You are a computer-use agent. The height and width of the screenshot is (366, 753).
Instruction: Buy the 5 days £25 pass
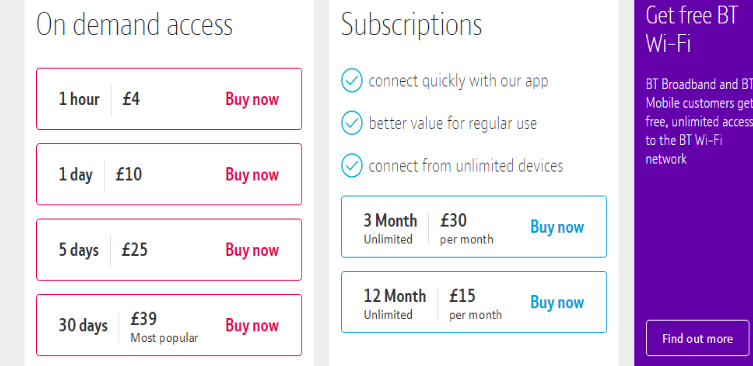click(252, 250)
